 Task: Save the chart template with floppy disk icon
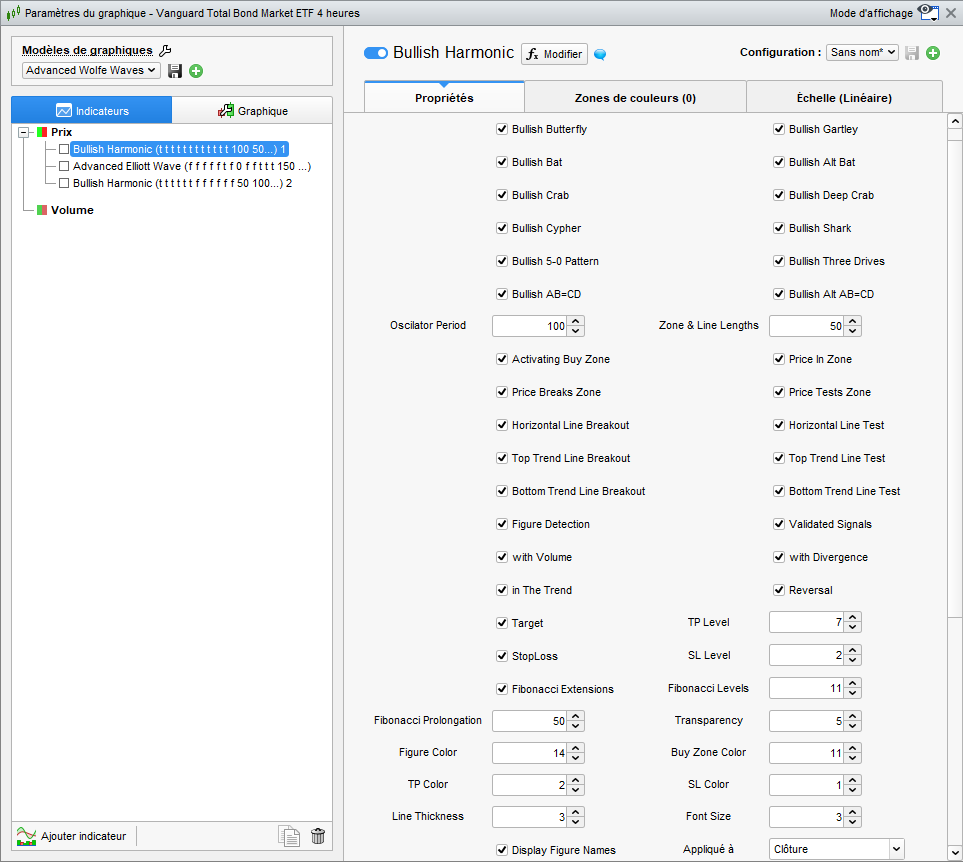(175, 71)
